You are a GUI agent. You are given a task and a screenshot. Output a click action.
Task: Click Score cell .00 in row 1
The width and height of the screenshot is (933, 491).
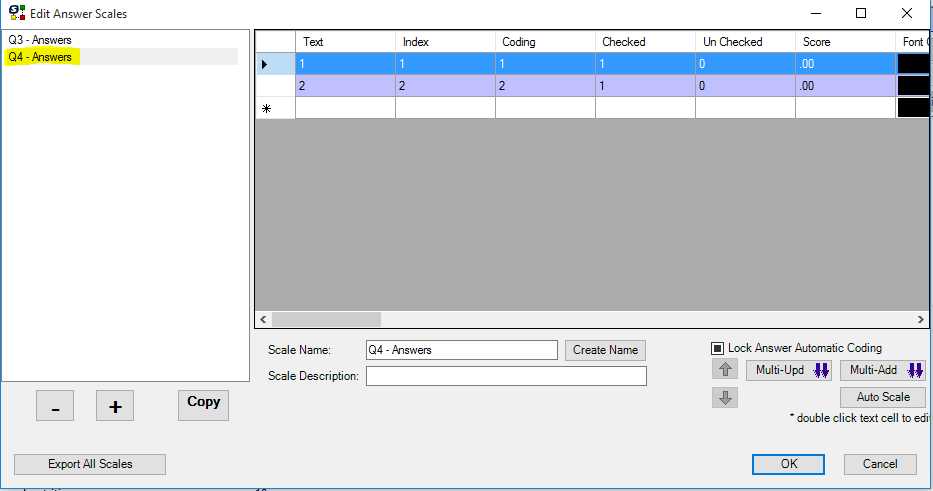tap(845, 64)
